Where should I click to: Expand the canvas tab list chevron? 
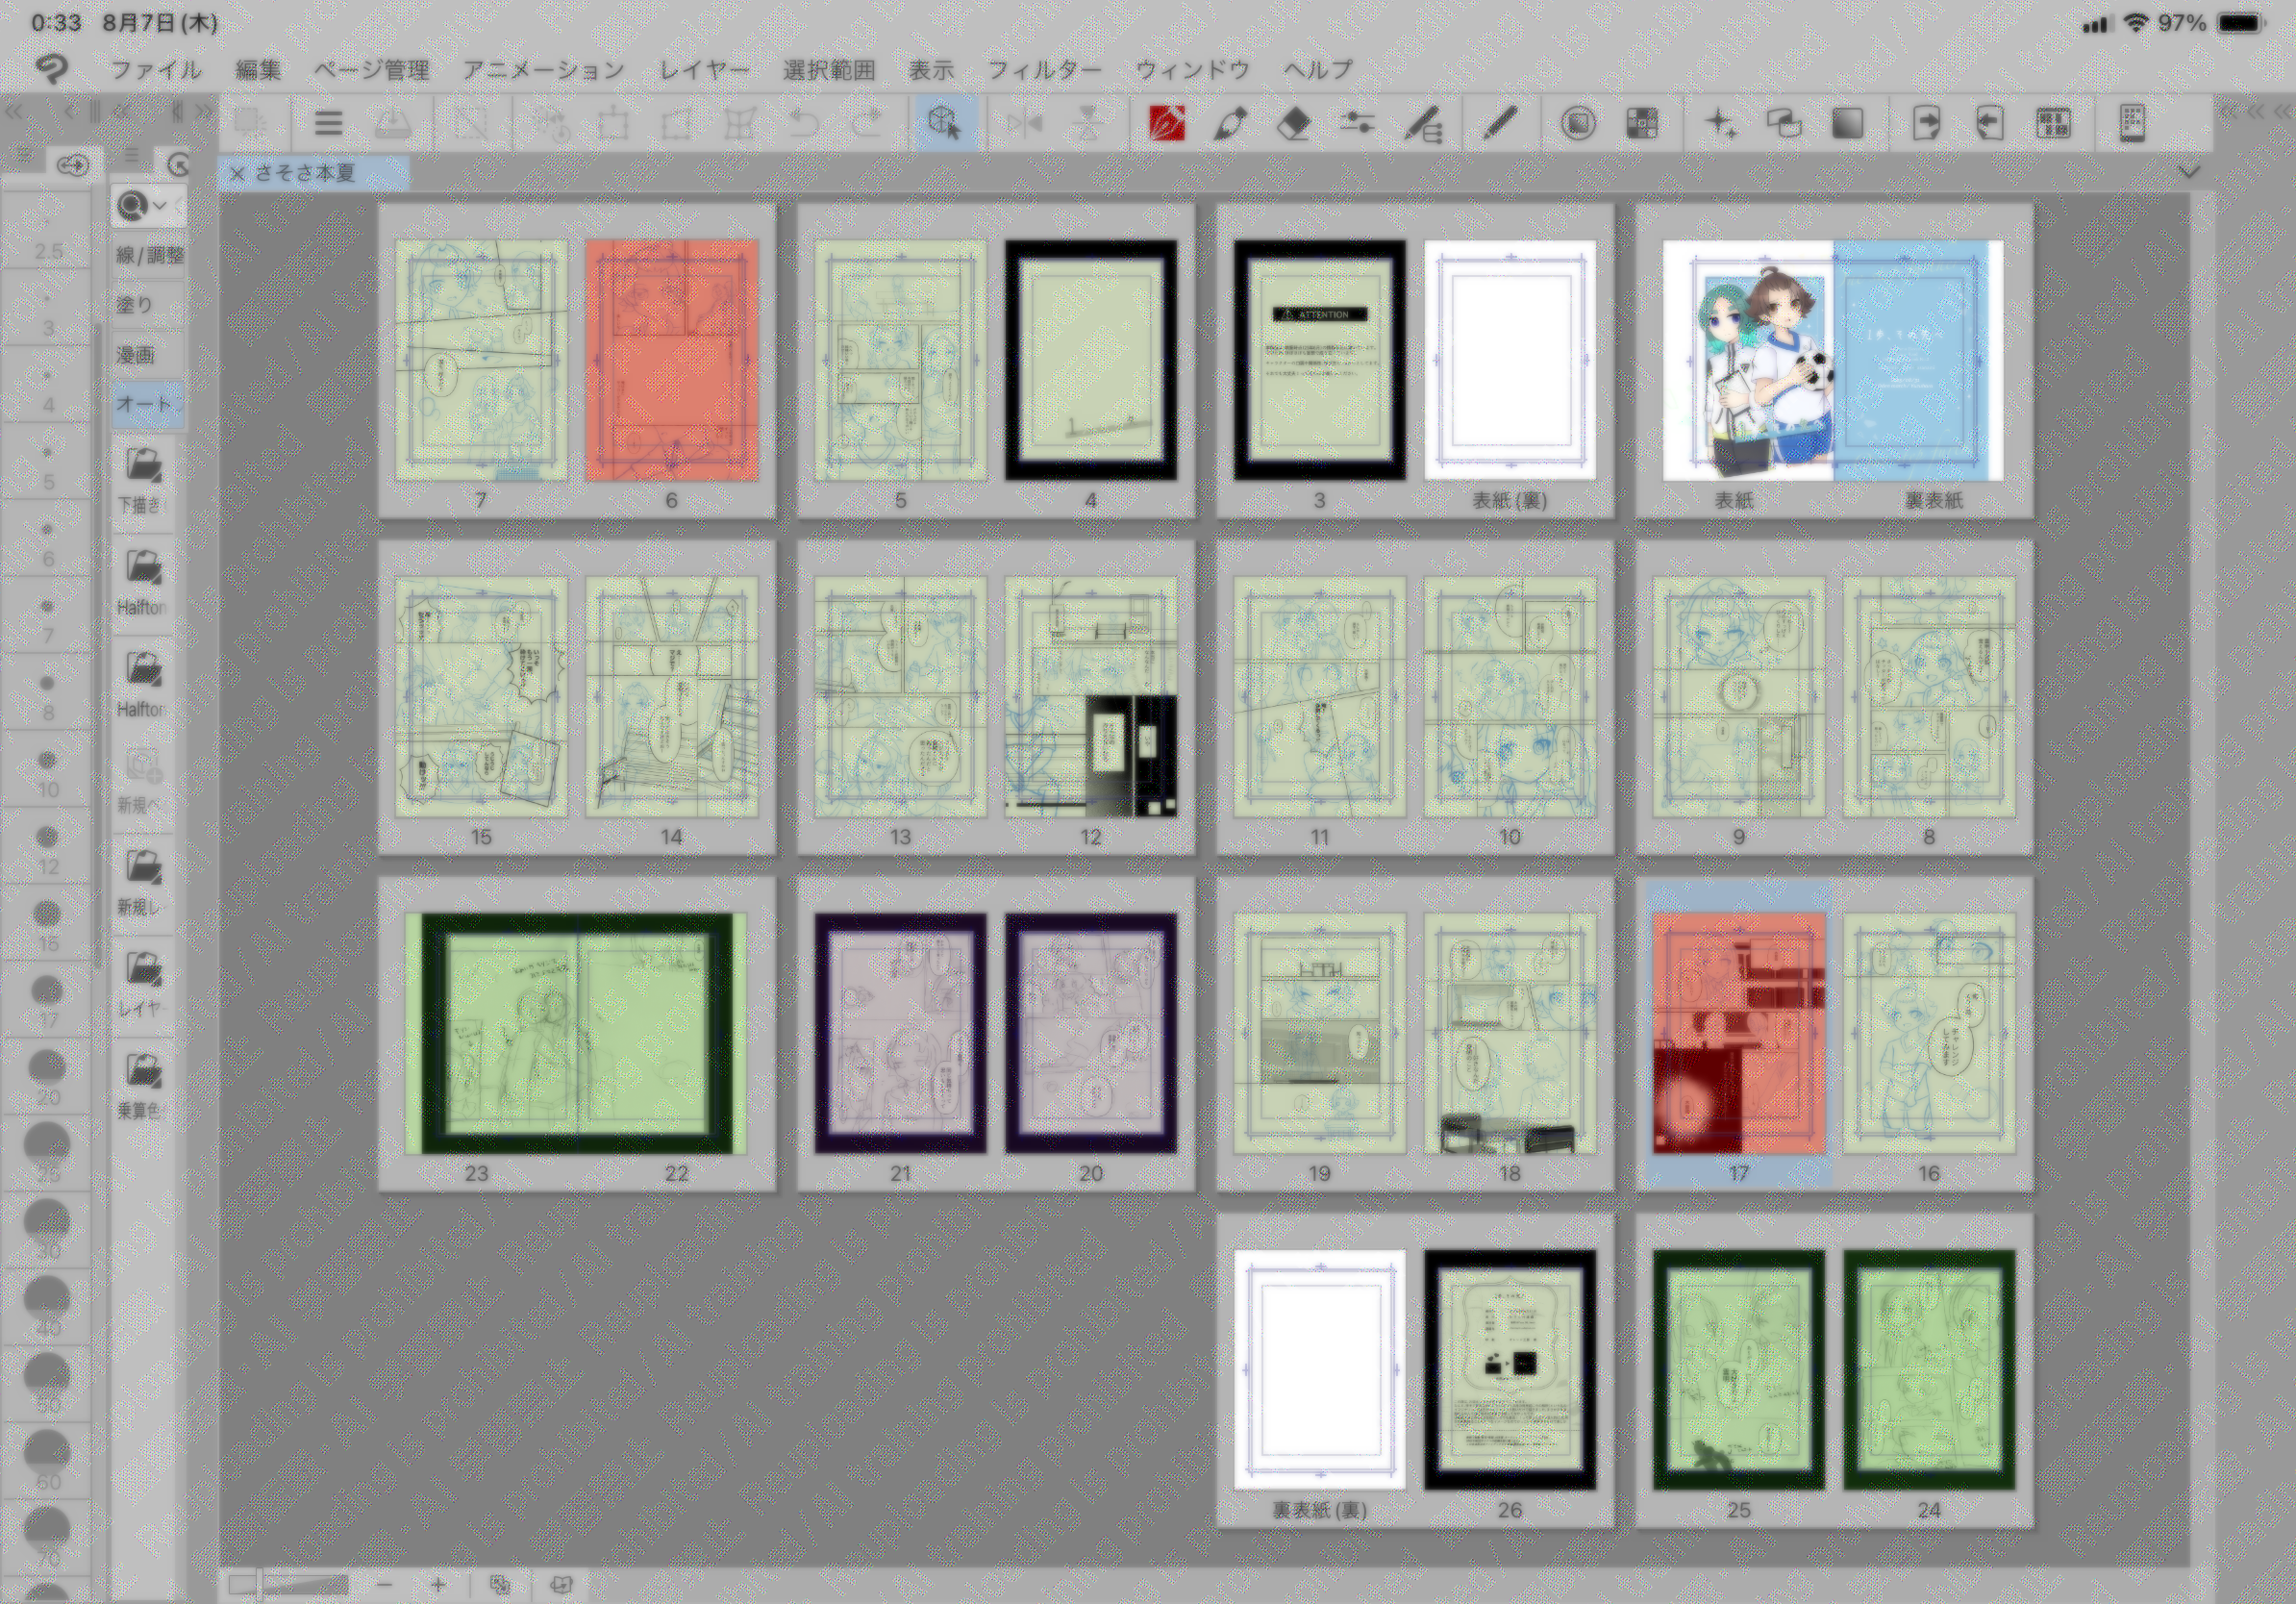click(2189, 172)
